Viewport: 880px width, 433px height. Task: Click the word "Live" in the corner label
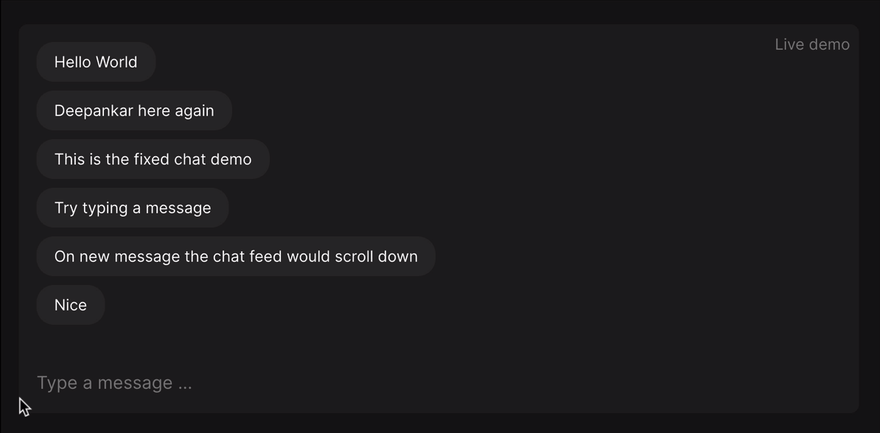[790, 45]
